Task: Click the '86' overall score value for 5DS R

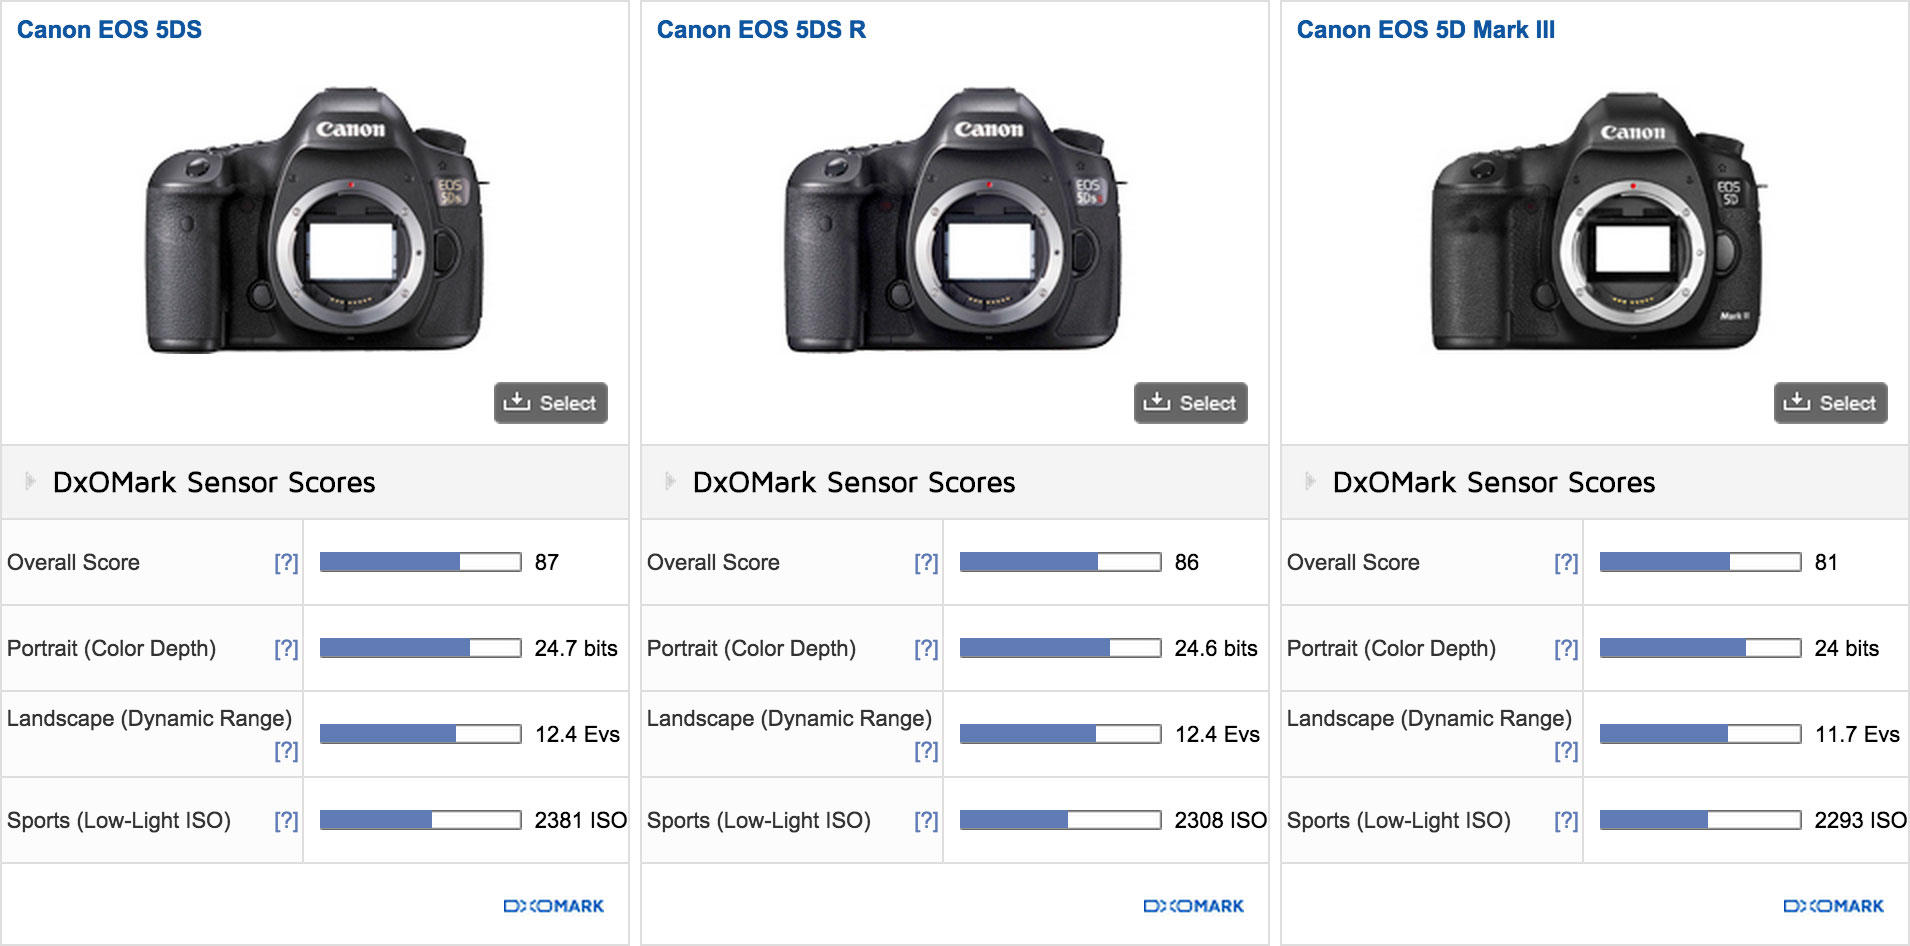Action: click(x=1187, y=562)
